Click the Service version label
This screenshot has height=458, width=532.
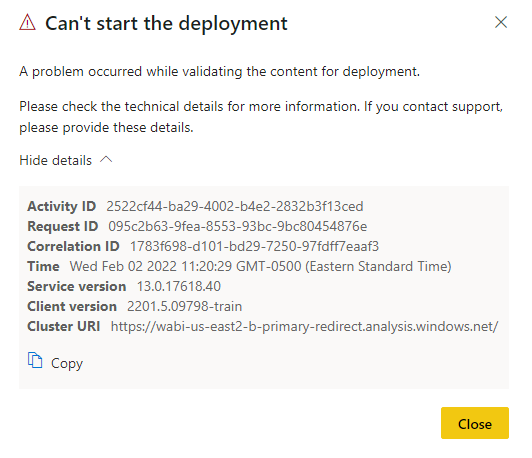coord(77,286)
